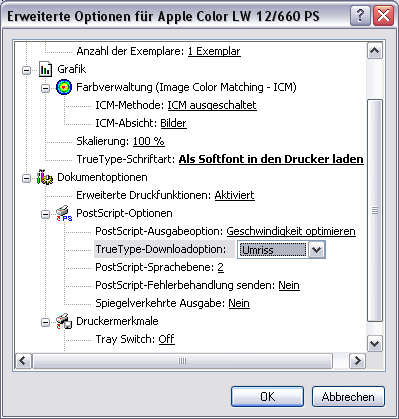Click the Tray Switch Off value
Screen dimensions: 399x419
click(166, 339)
